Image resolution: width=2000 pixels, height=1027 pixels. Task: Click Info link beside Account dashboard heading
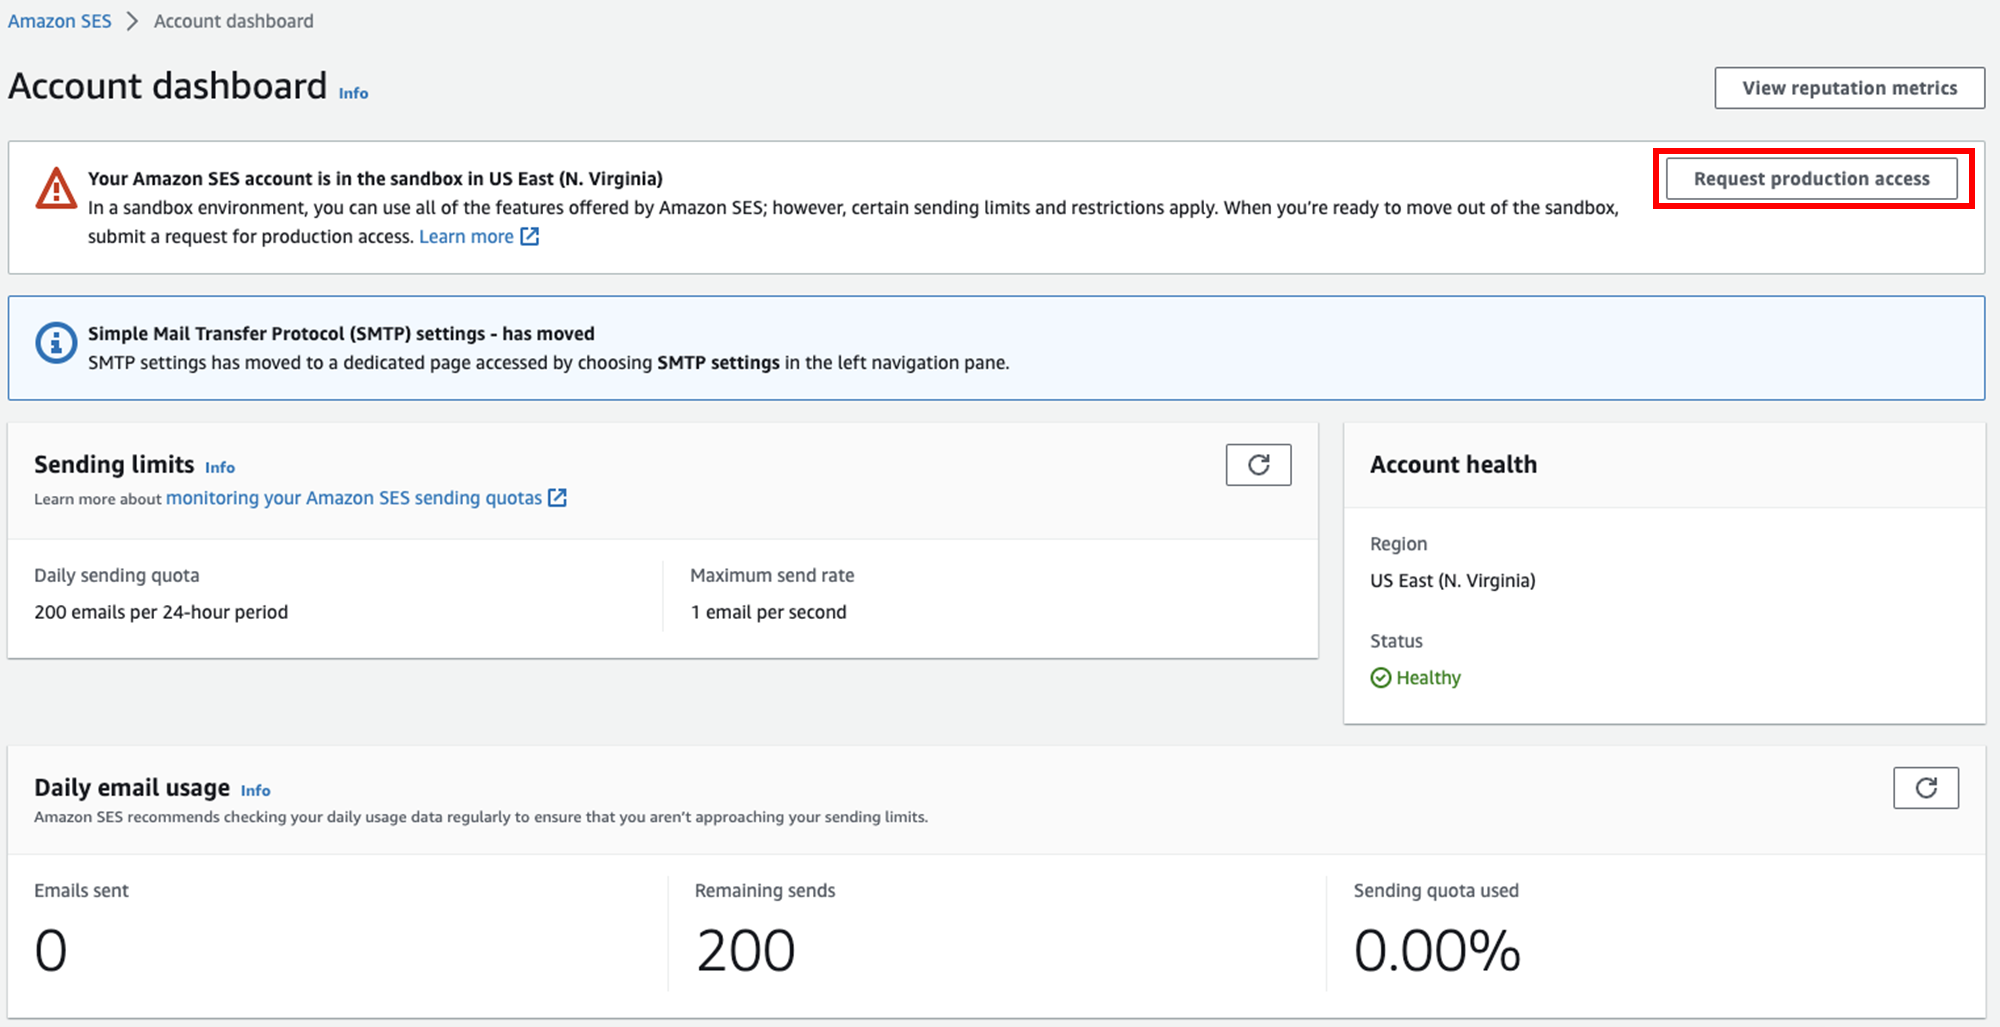pos(353,93)
